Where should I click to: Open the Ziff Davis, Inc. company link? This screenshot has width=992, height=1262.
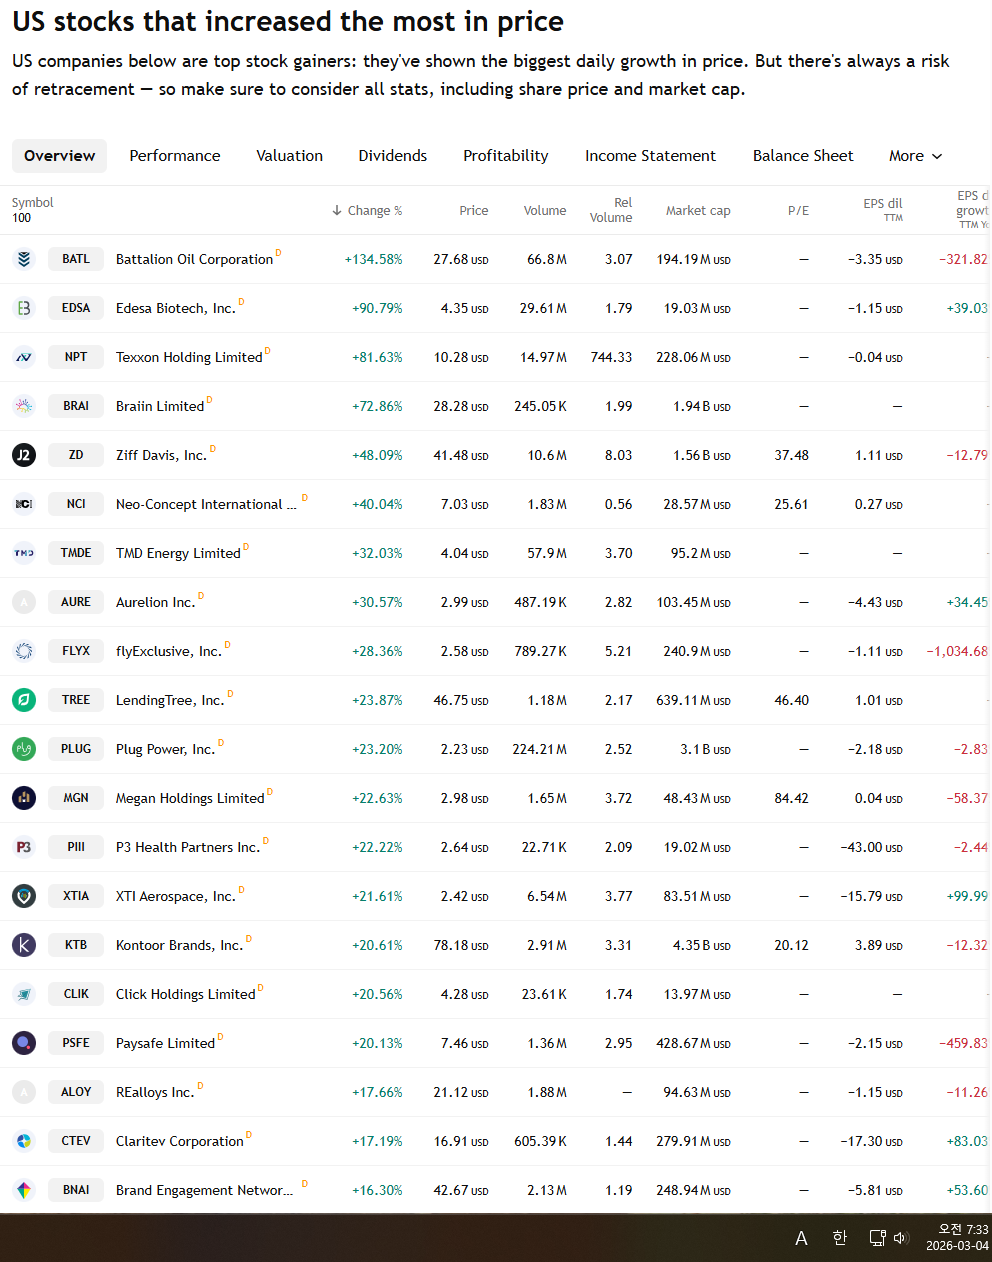click(161, 455)
